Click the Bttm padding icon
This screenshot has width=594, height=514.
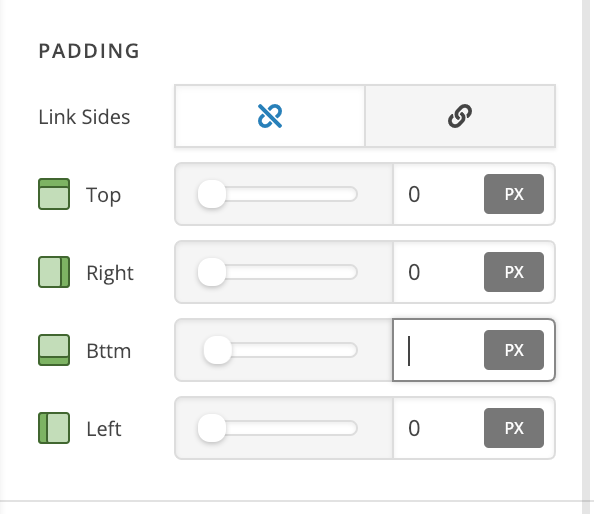click(x=54, y=350)
